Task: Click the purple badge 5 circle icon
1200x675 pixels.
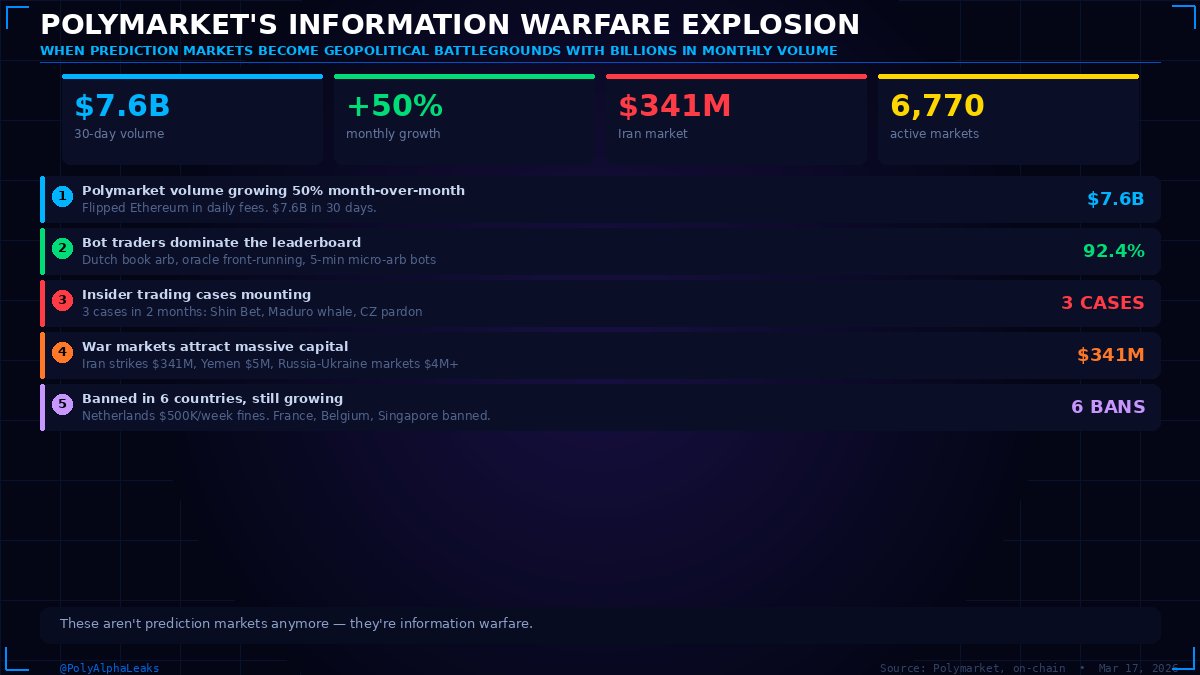Action: (62, 404)
